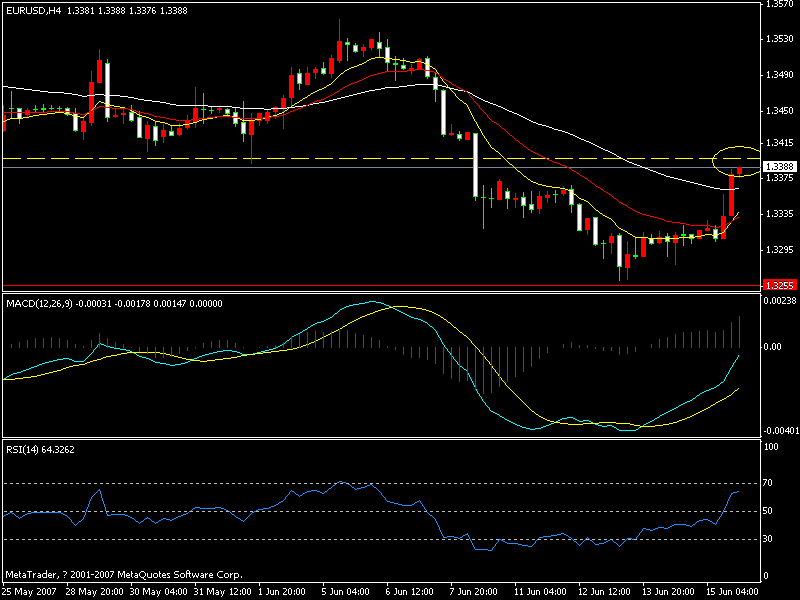This screenshot has height=600, width=800.
Task: Click the 1.3335 price axis label
Action: (780, 214)
